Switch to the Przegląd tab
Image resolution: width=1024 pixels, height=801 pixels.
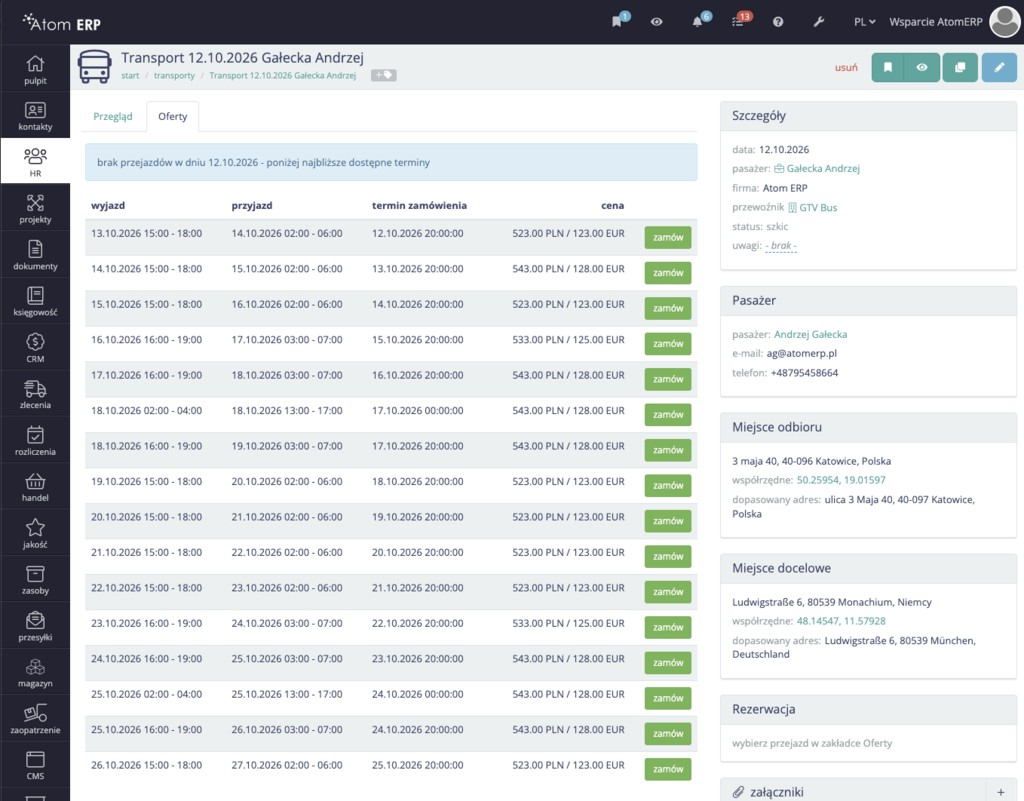[113, 116]
